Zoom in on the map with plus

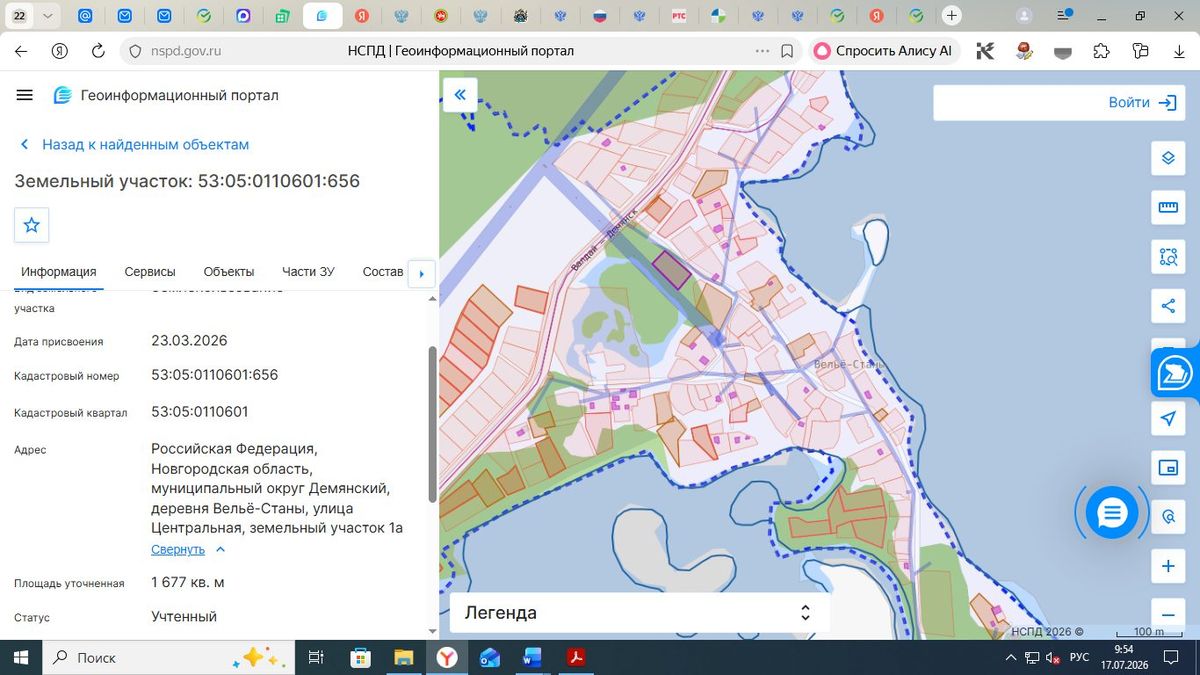[1168, 567]
